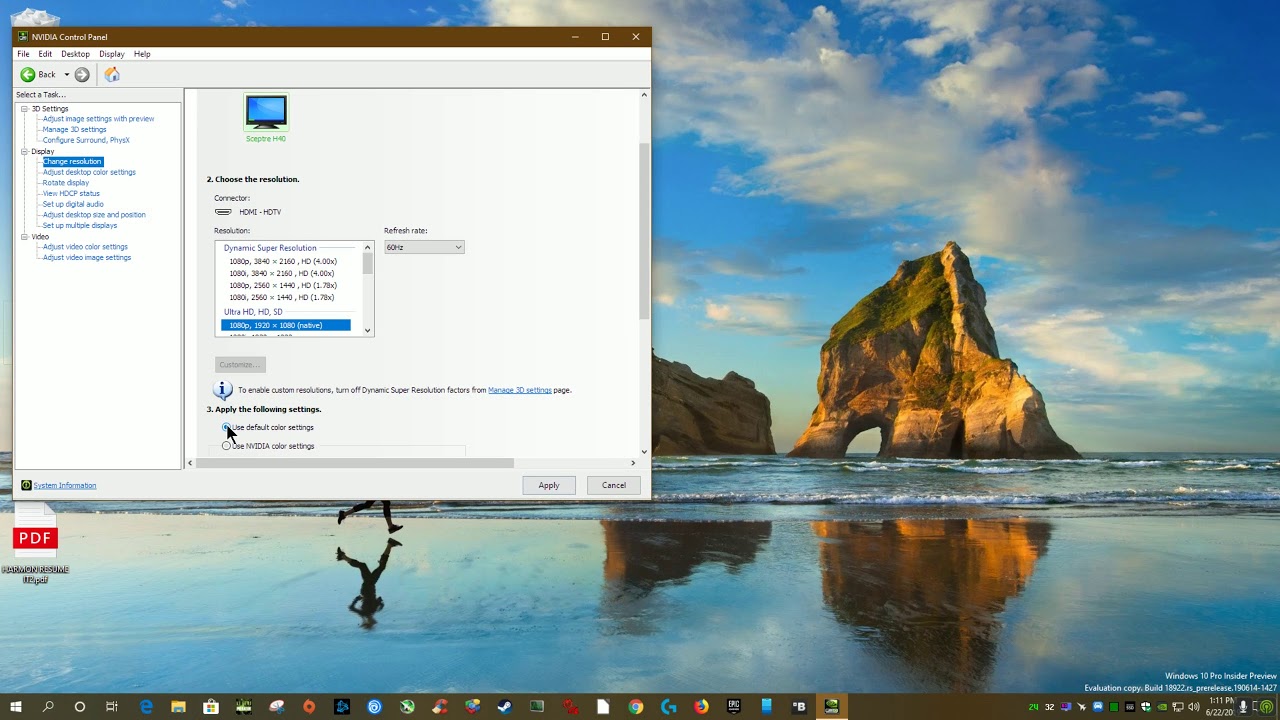1280x720 pixels.
Task: Open the volume speaker tray icon
Action: click(x=1193, y=707)
